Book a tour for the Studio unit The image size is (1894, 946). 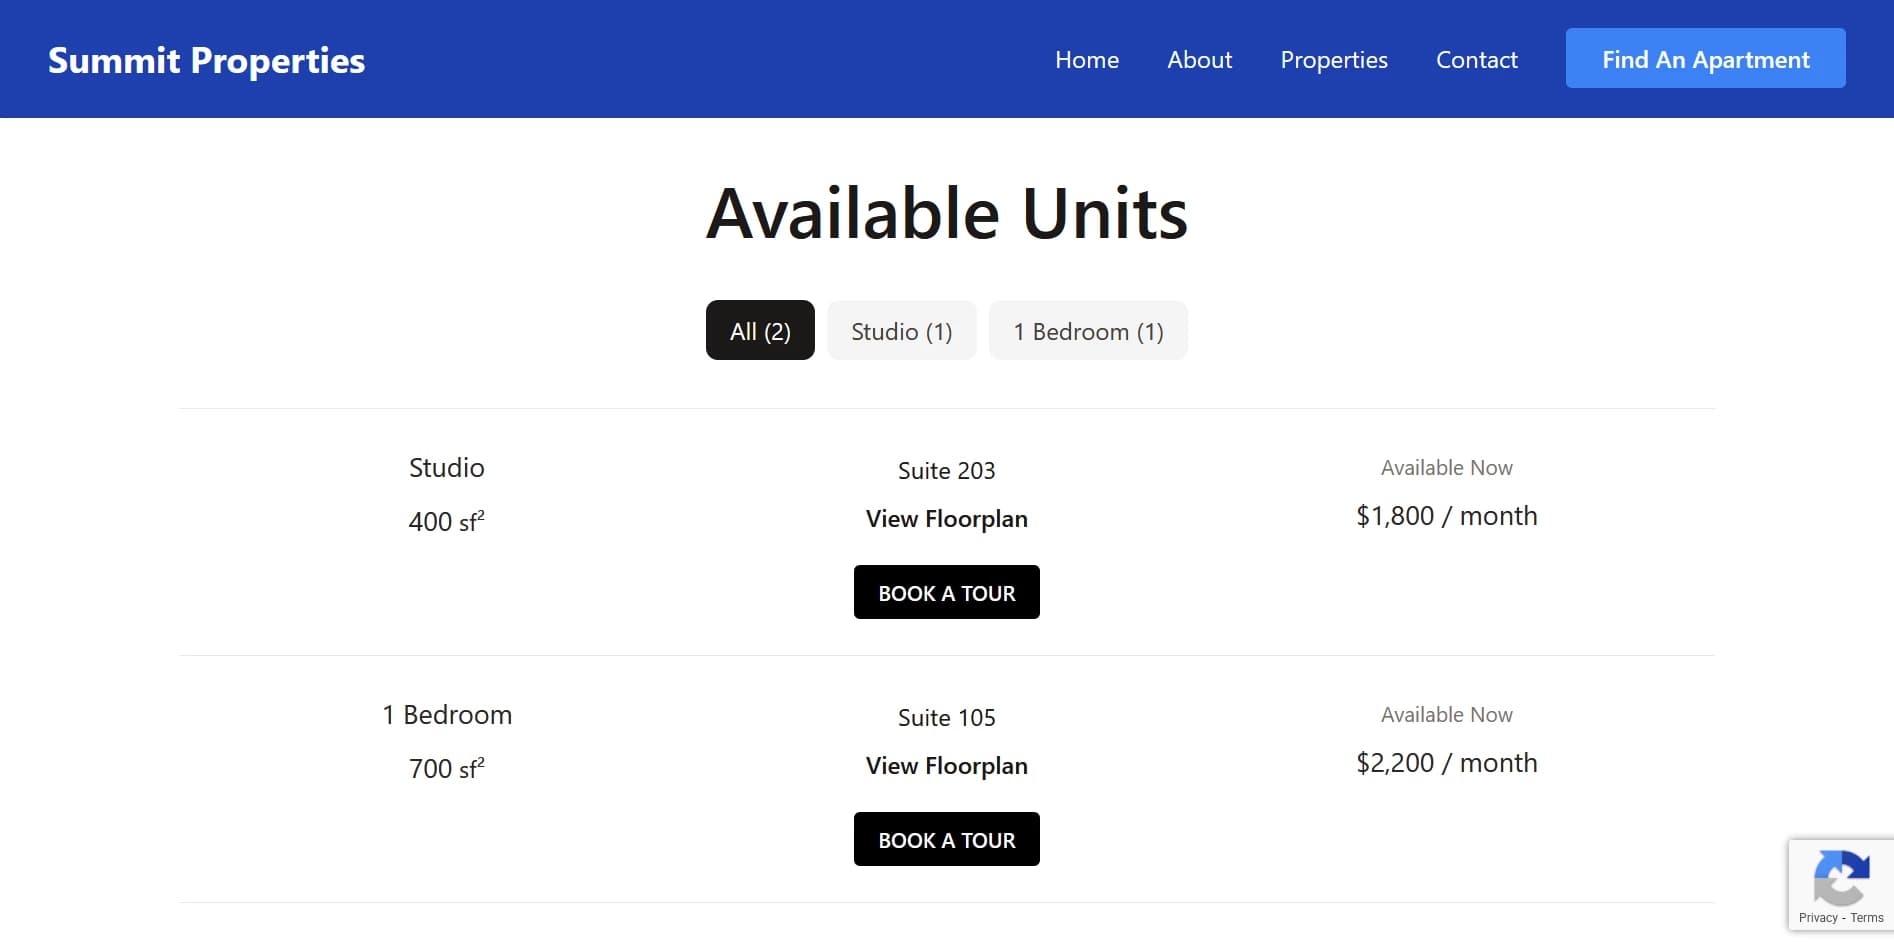[946, 592]
